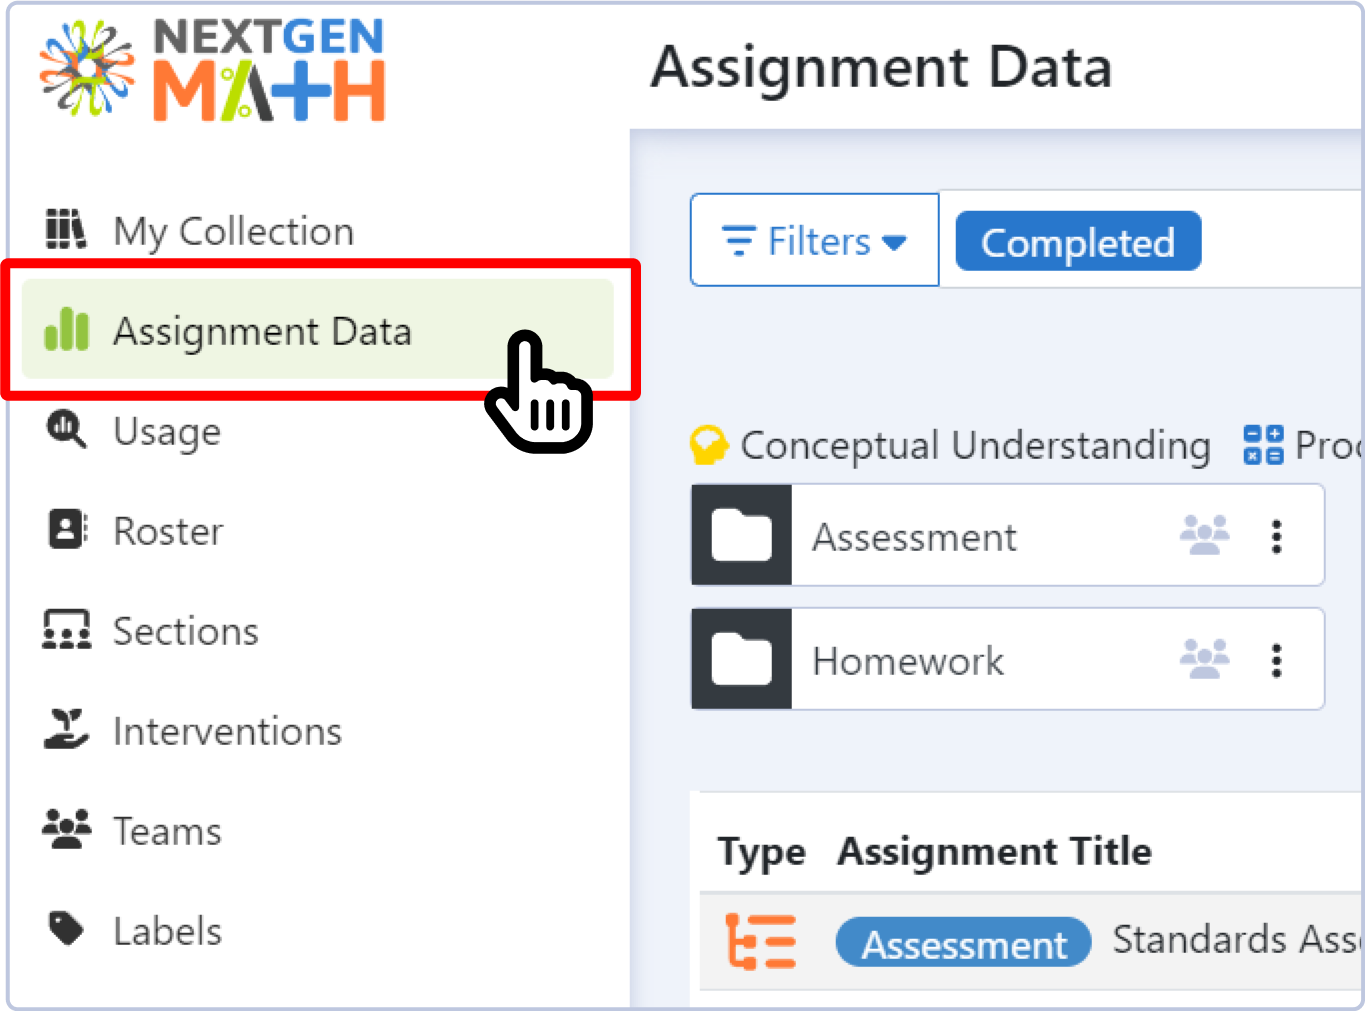Select the My Collection sidebar icon

click(x=64, y=230)
